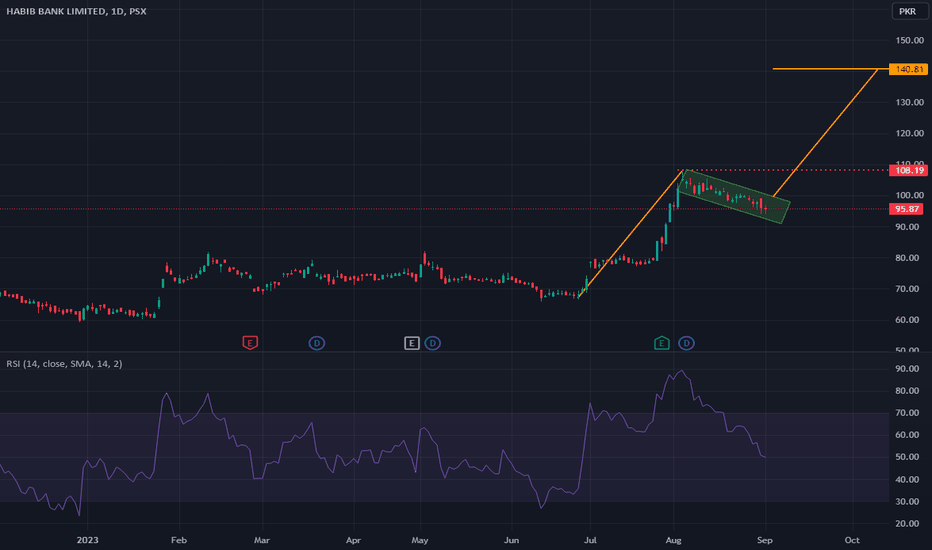The image size is (932, 550).
Task: Click the HABIB BANK LIMITED, 1D, PSX title
Action: click(76, 11)
